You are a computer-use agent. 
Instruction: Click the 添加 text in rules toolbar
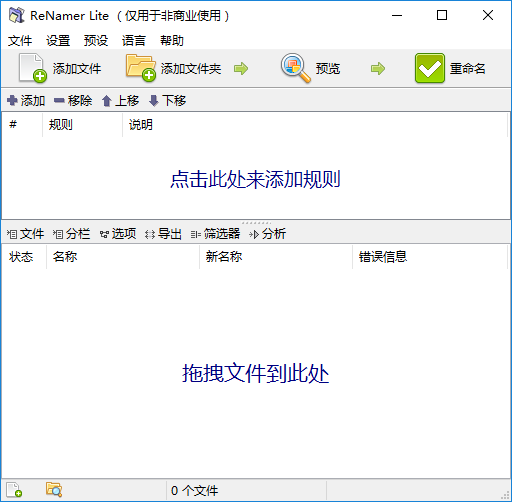point(33,101)
